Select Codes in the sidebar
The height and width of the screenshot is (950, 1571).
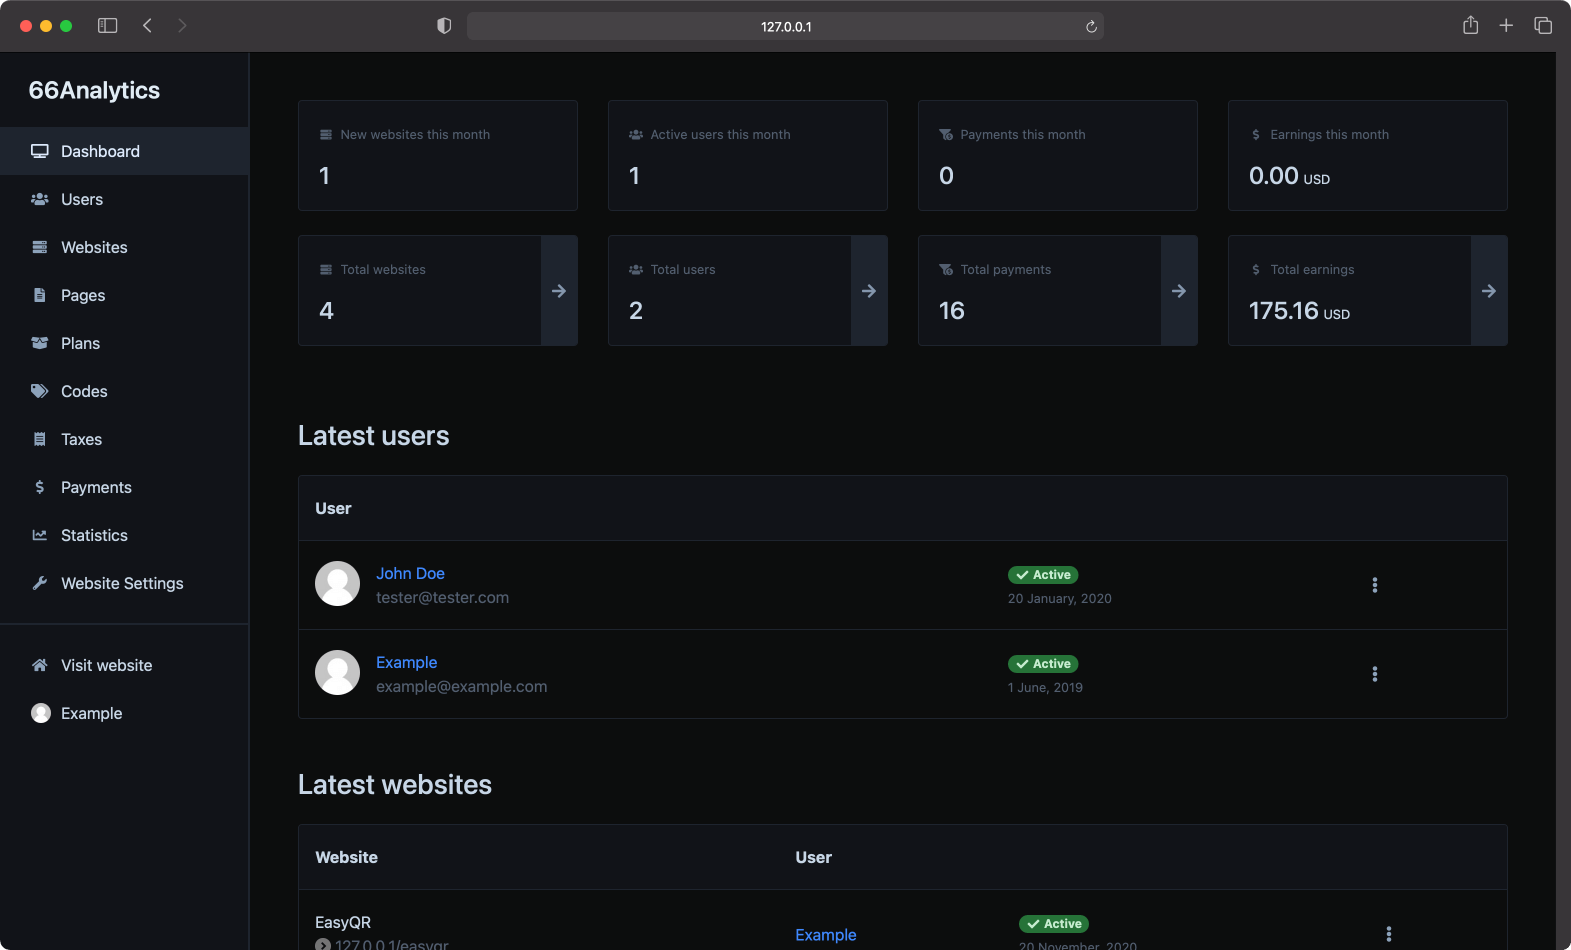point(124,391)
